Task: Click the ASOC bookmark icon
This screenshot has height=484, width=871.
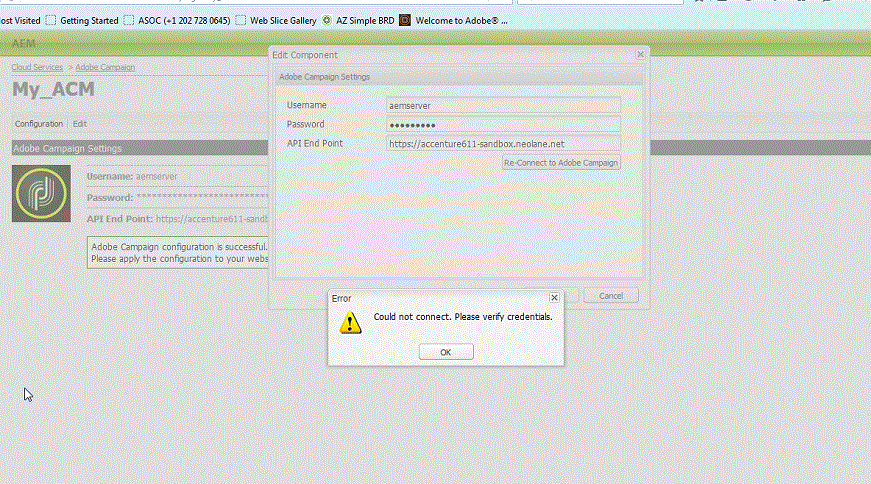Action: (129, 21)
